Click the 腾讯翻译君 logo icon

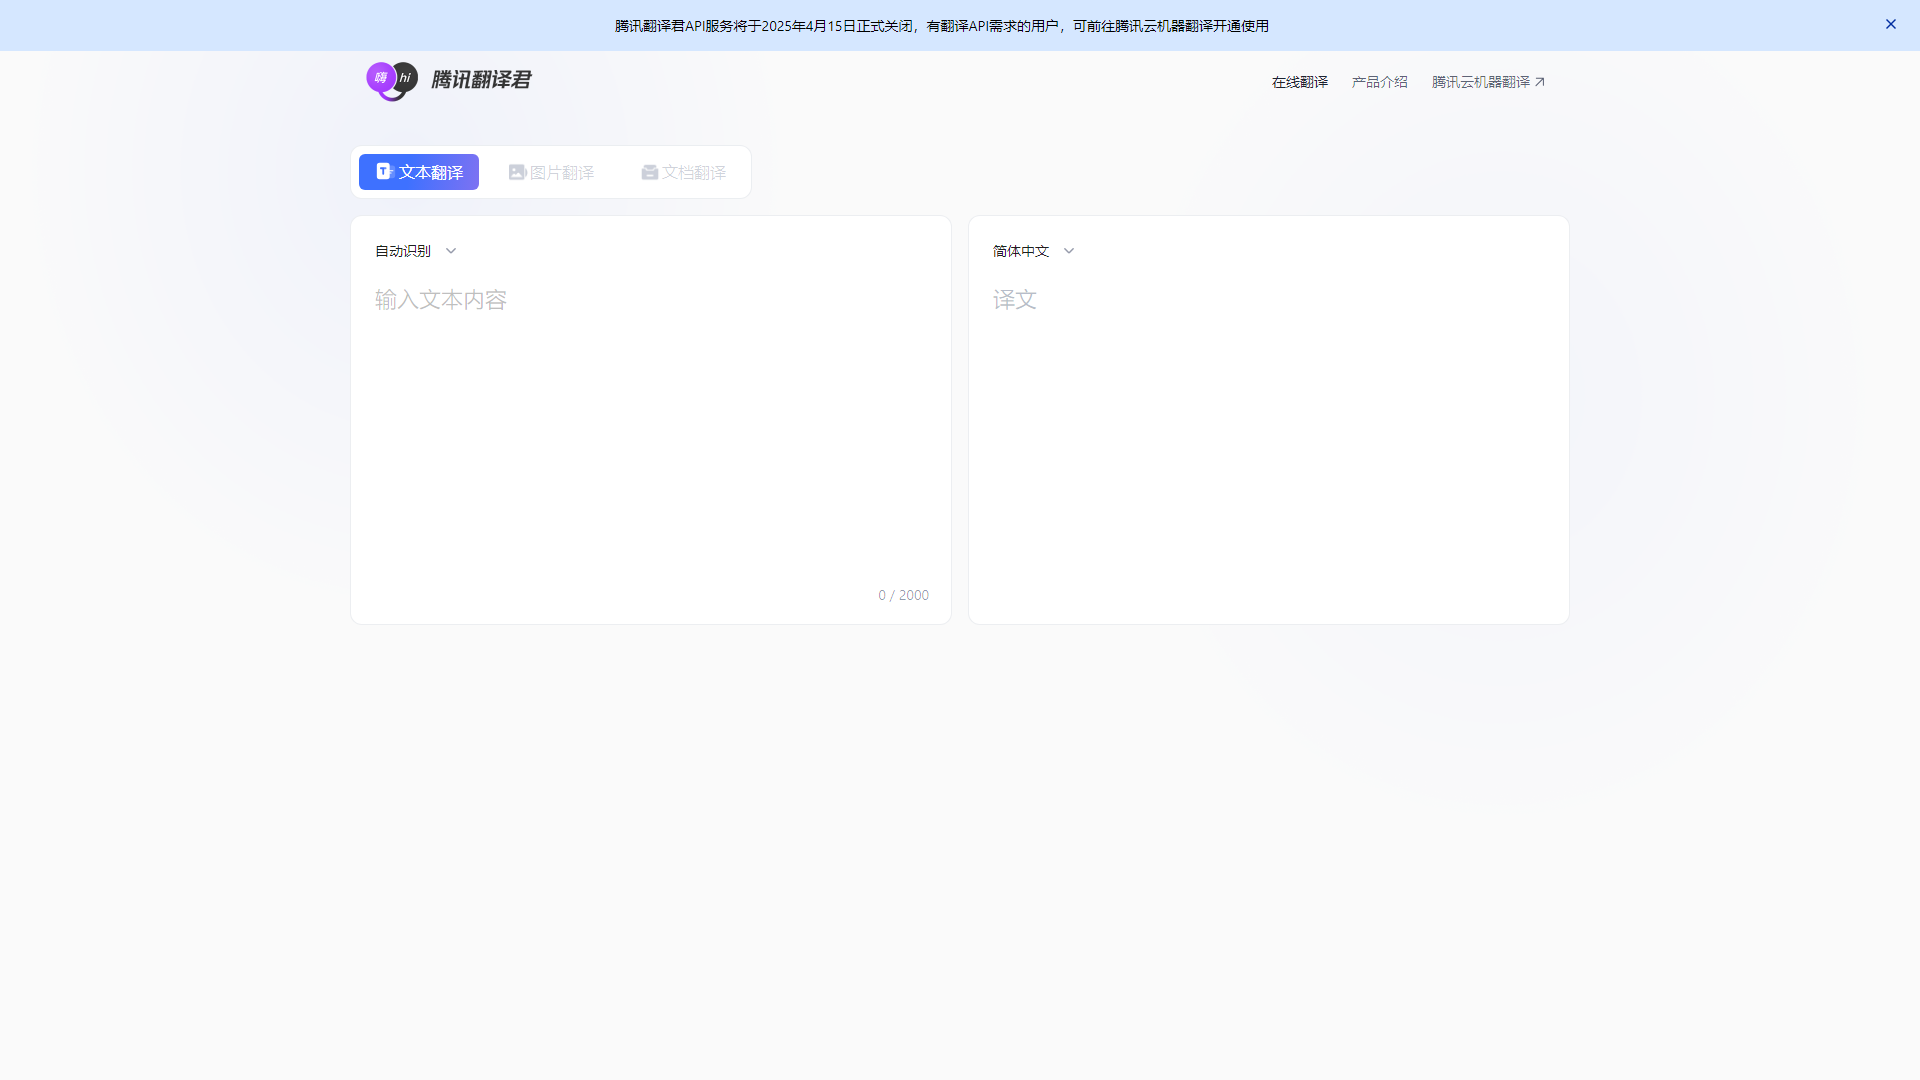(x=391, y=81)
